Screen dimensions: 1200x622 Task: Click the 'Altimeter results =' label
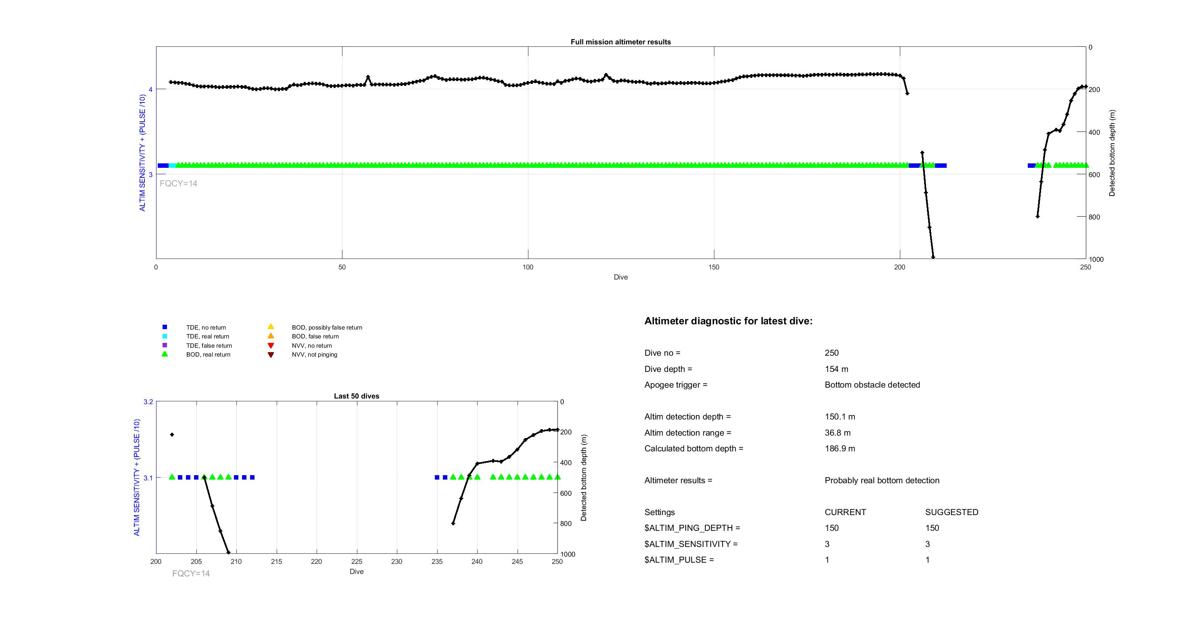678,481
